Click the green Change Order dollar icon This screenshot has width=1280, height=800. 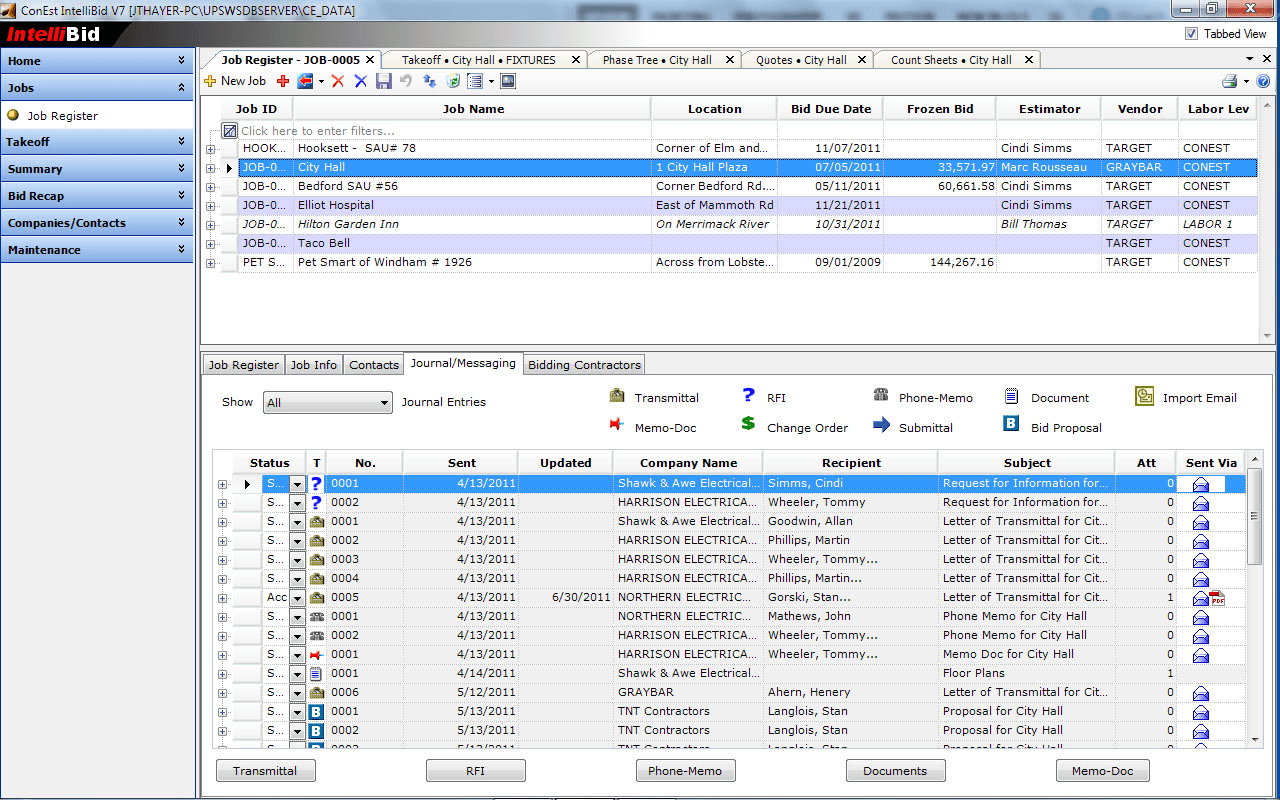click(x=748, y=424)
